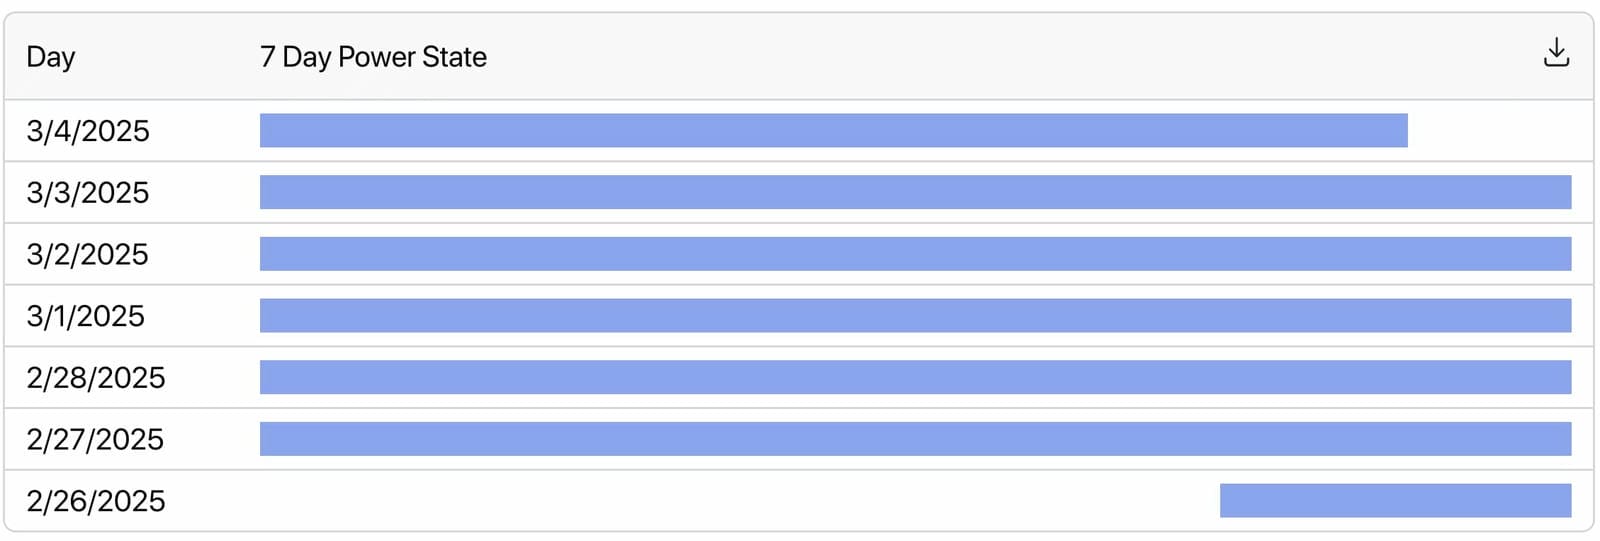This screenshot has width=1600, height=541.
Task: Pick the 2/26/2025 date cell
Action: [96, 501]
